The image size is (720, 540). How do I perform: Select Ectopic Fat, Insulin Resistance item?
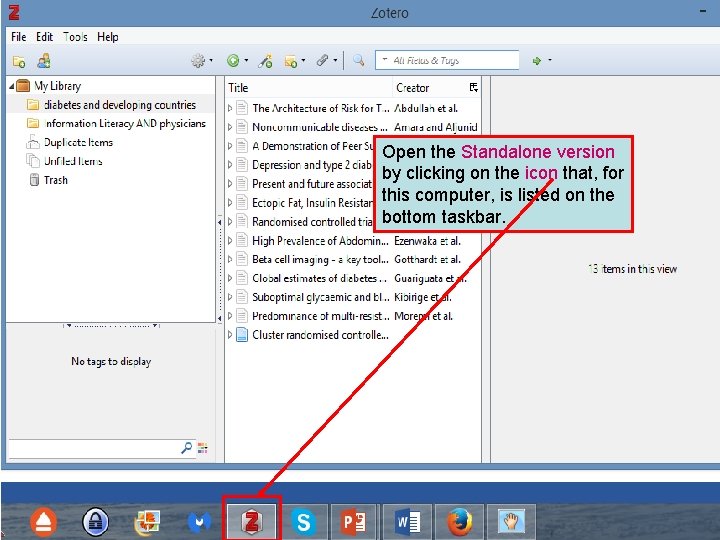(x=312, y=202)
